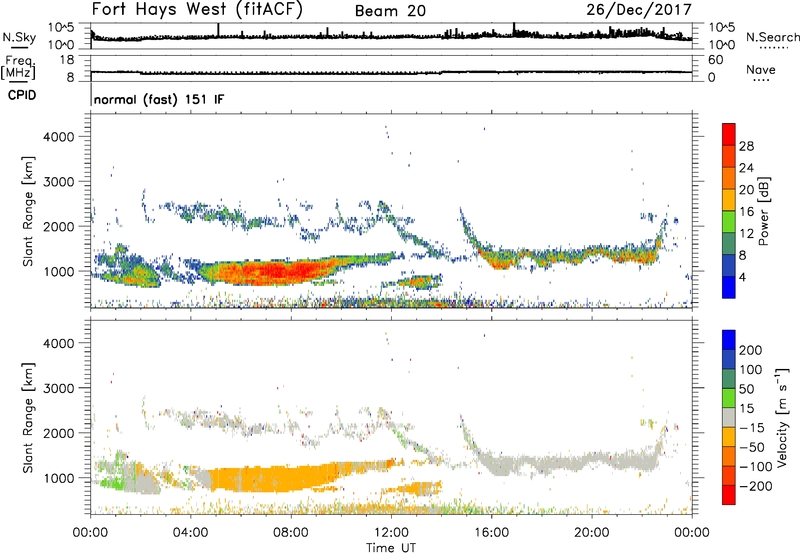Click the velocity panel 'Slant Range [km]' label
This screenshot has width=800, height=554.
pos(28,418)
